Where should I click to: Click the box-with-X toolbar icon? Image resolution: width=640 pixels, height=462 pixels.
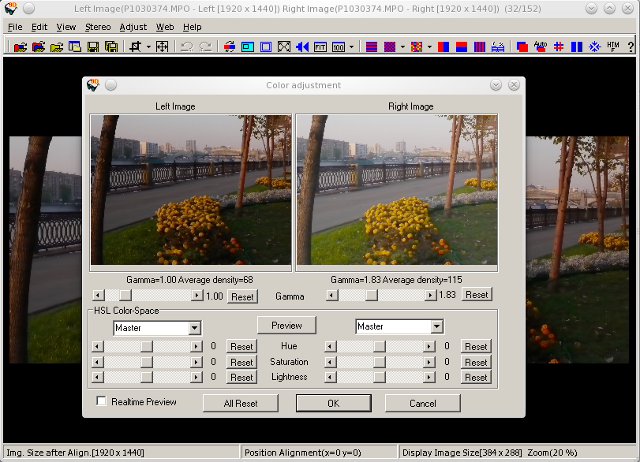(284, 47)
